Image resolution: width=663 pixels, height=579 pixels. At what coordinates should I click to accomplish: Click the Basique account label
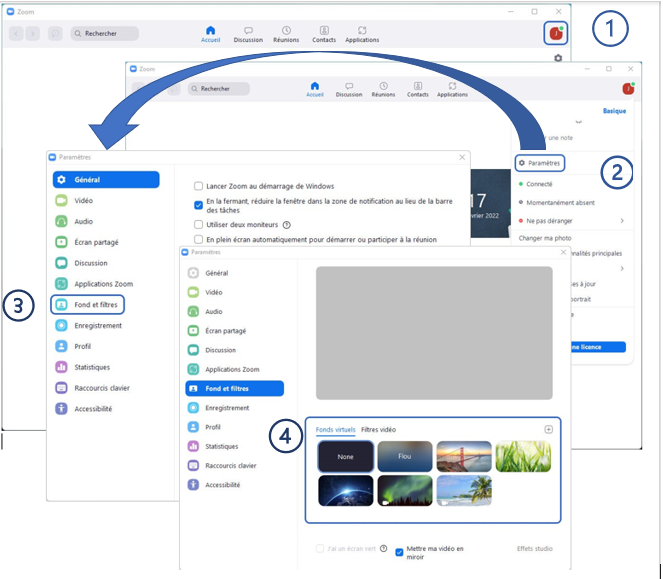tap(614, 111)
